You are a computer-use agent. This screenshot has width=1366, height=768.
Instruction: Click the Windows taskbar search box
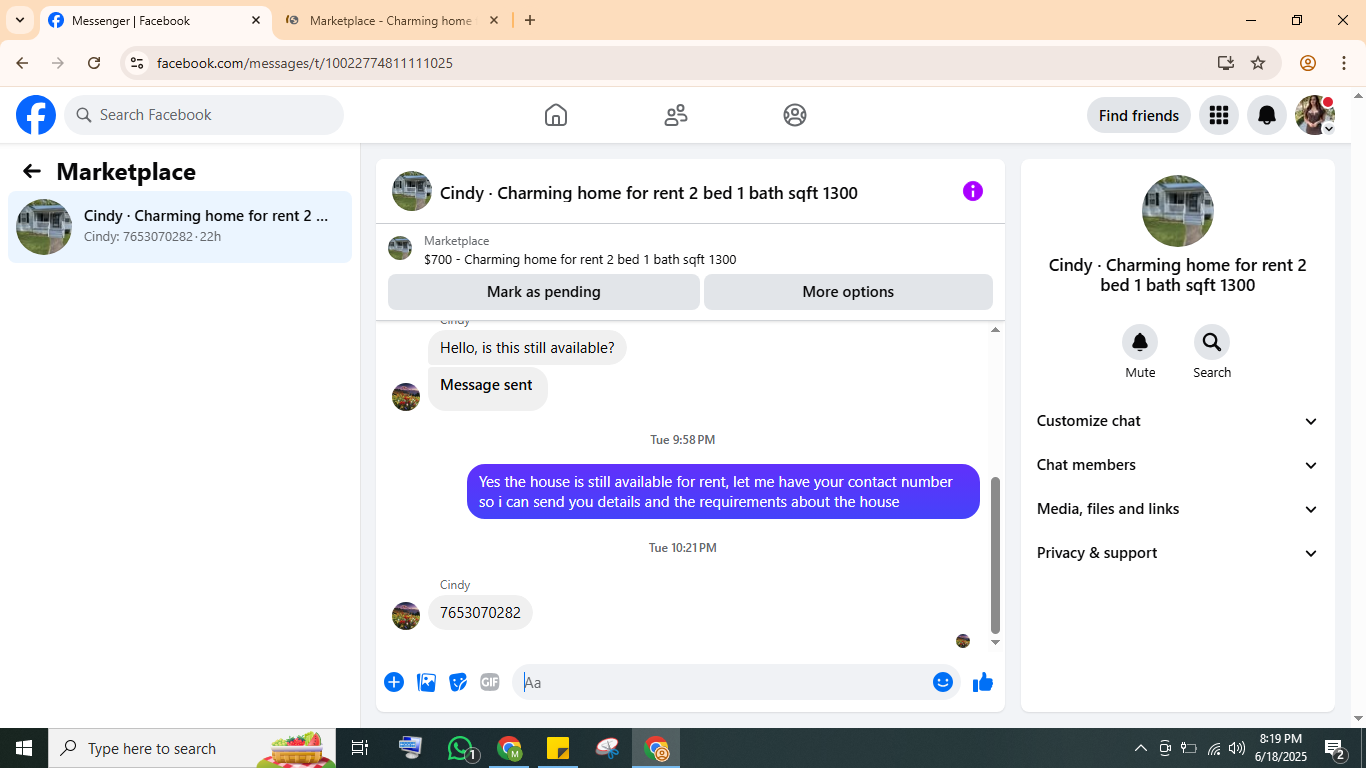tap(192, 748)
